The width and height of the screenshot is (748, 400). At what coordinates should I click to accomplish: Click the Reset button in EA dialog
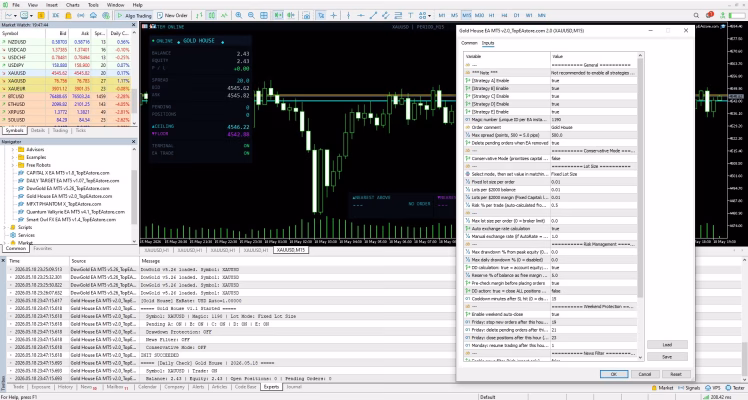(x=675, y=374)
